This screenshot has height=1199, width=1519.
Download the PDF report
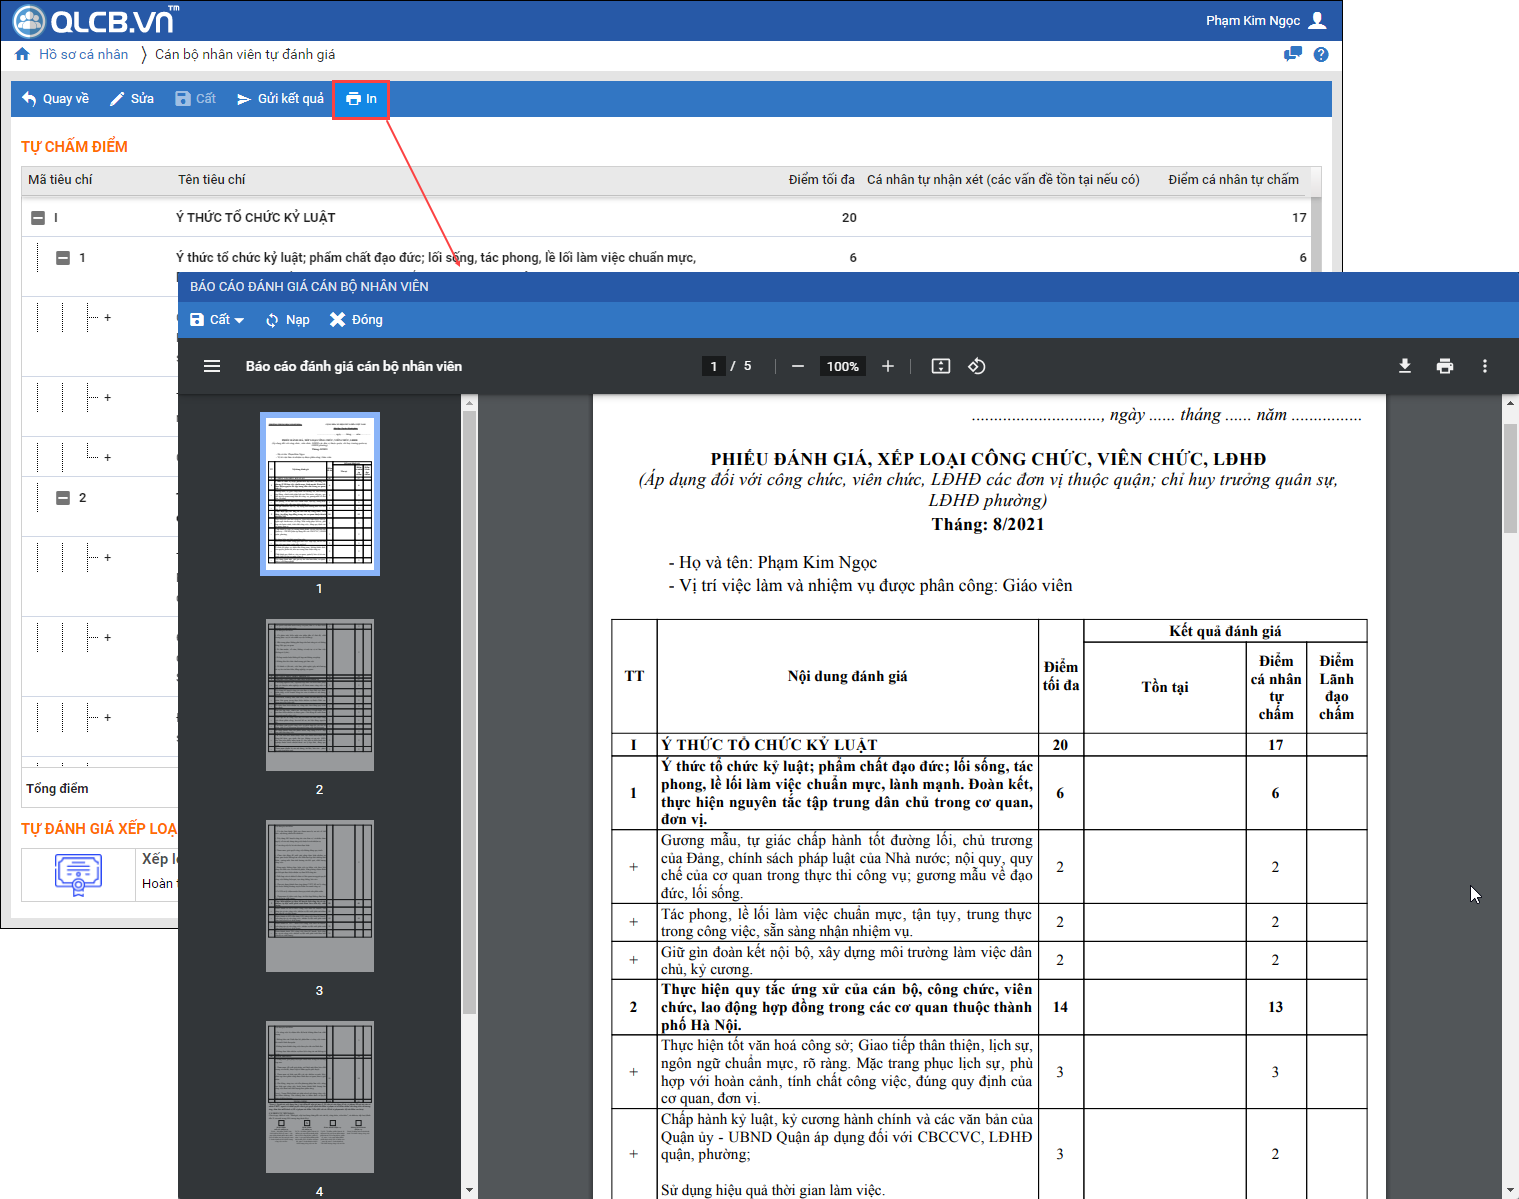(1404, 366)
